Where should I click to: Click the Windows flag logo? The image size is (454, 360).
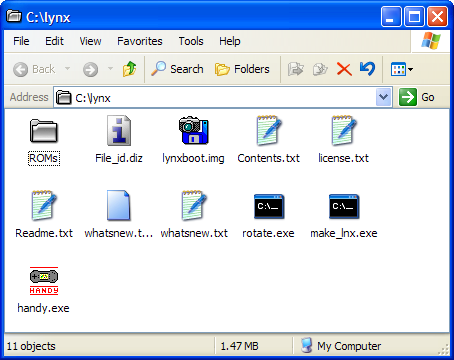431,41
